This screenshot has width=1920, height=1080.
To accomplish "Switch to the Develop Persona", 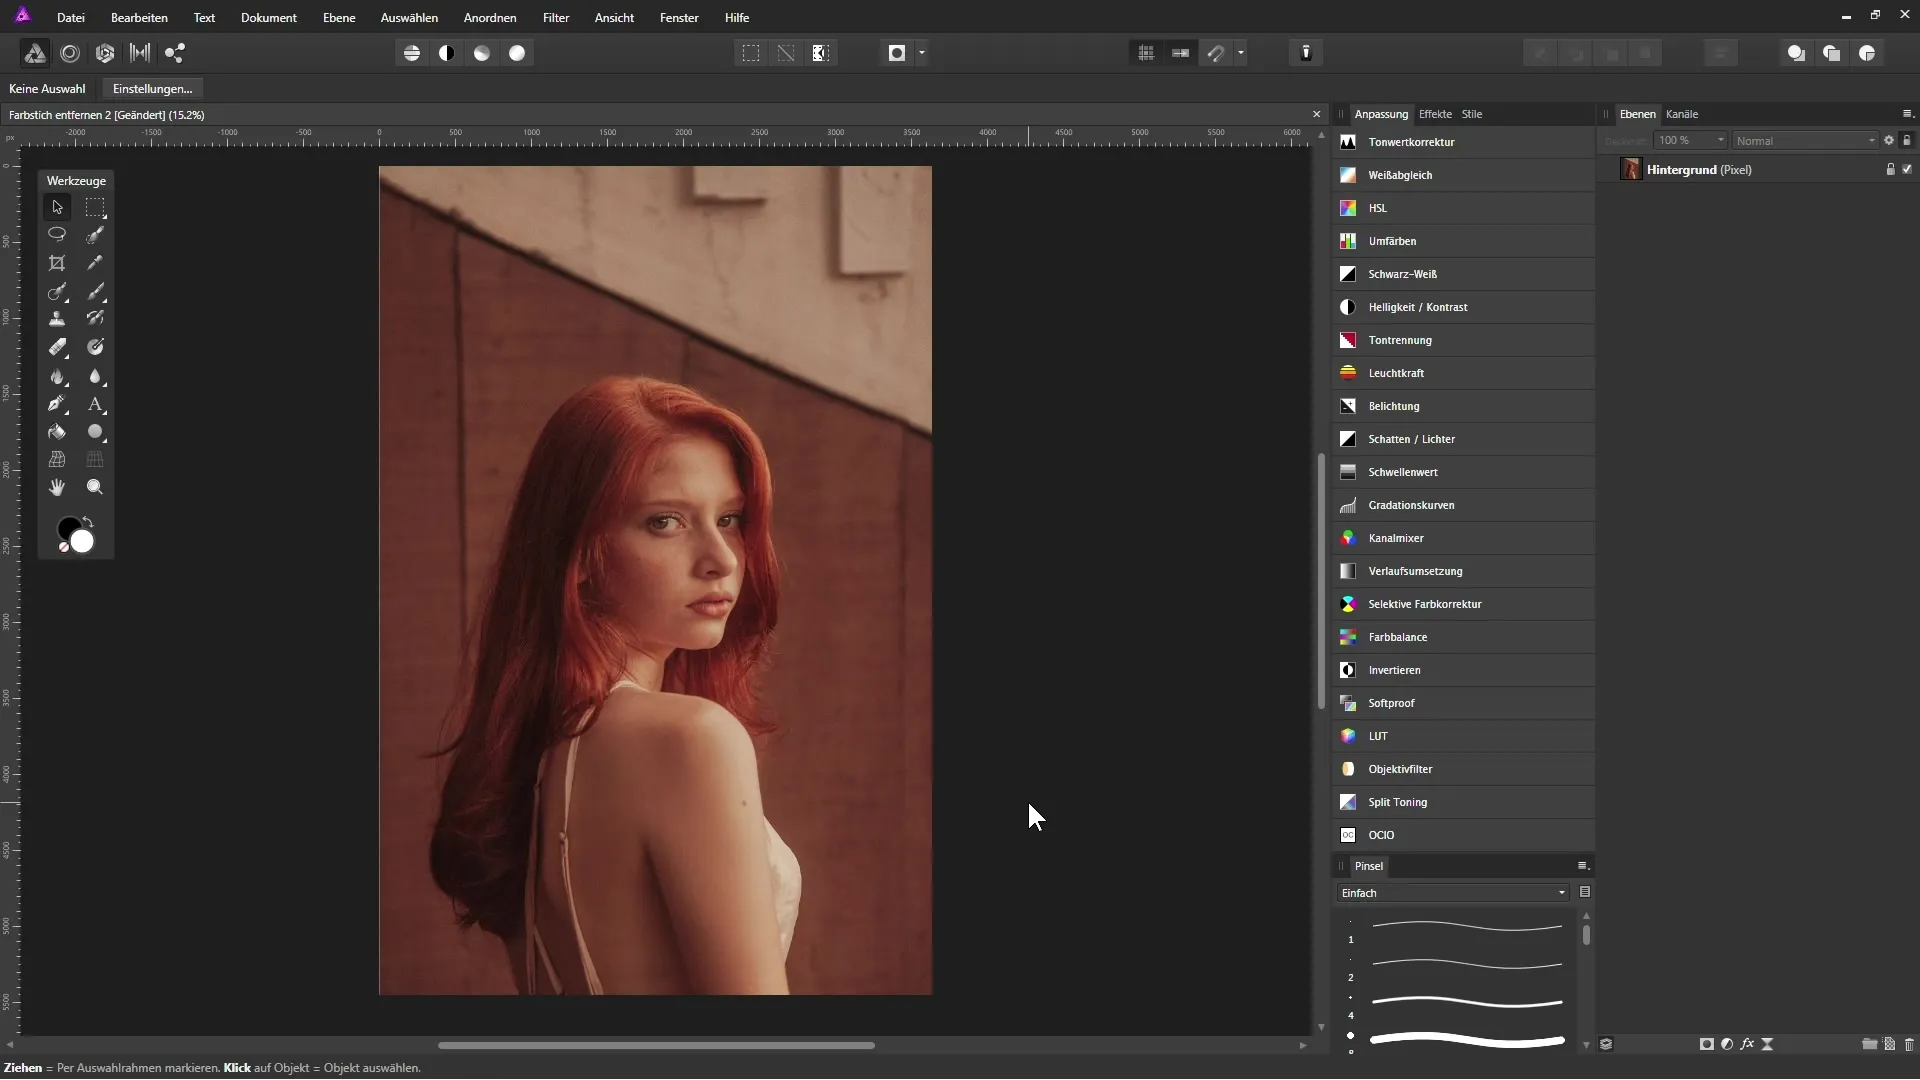I will coord(105,53).
